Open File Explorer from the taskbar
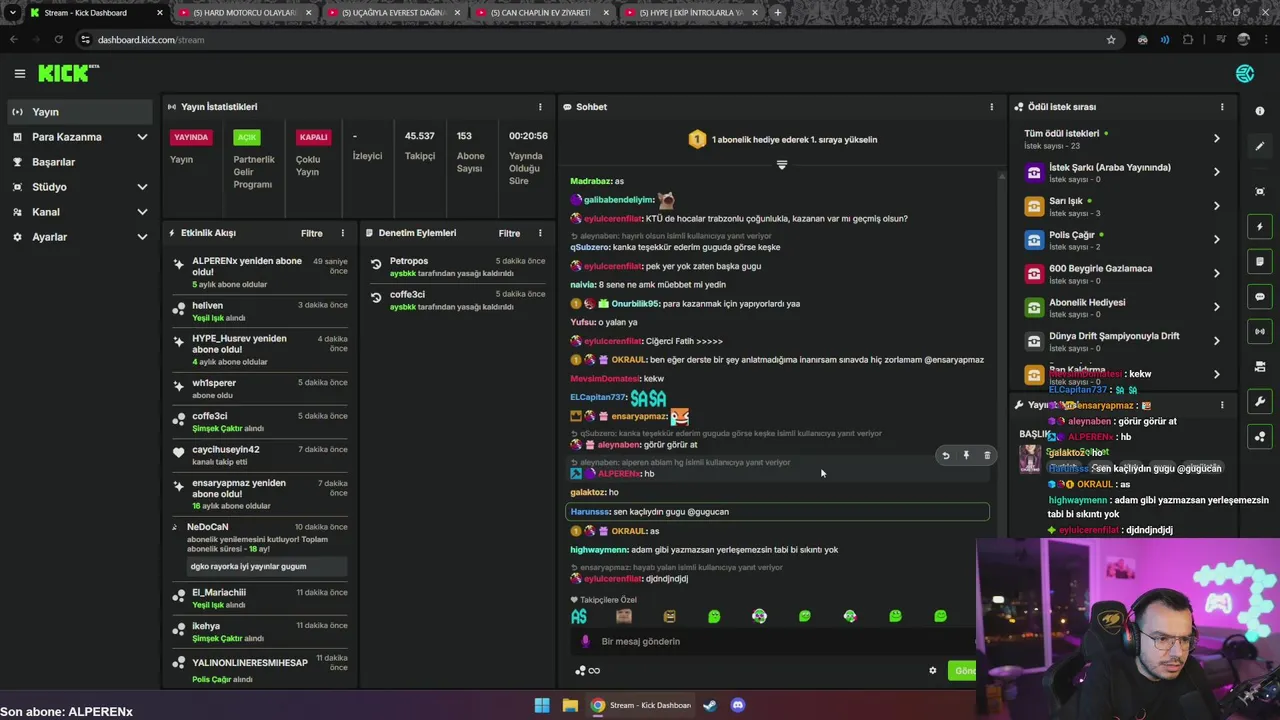 570,705
